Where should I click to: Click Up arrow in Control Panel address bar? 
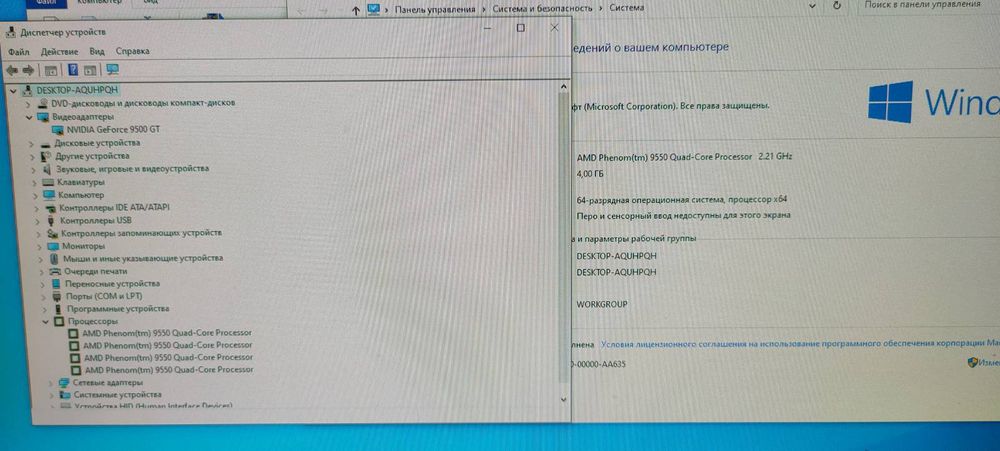(x=356, y=10)
